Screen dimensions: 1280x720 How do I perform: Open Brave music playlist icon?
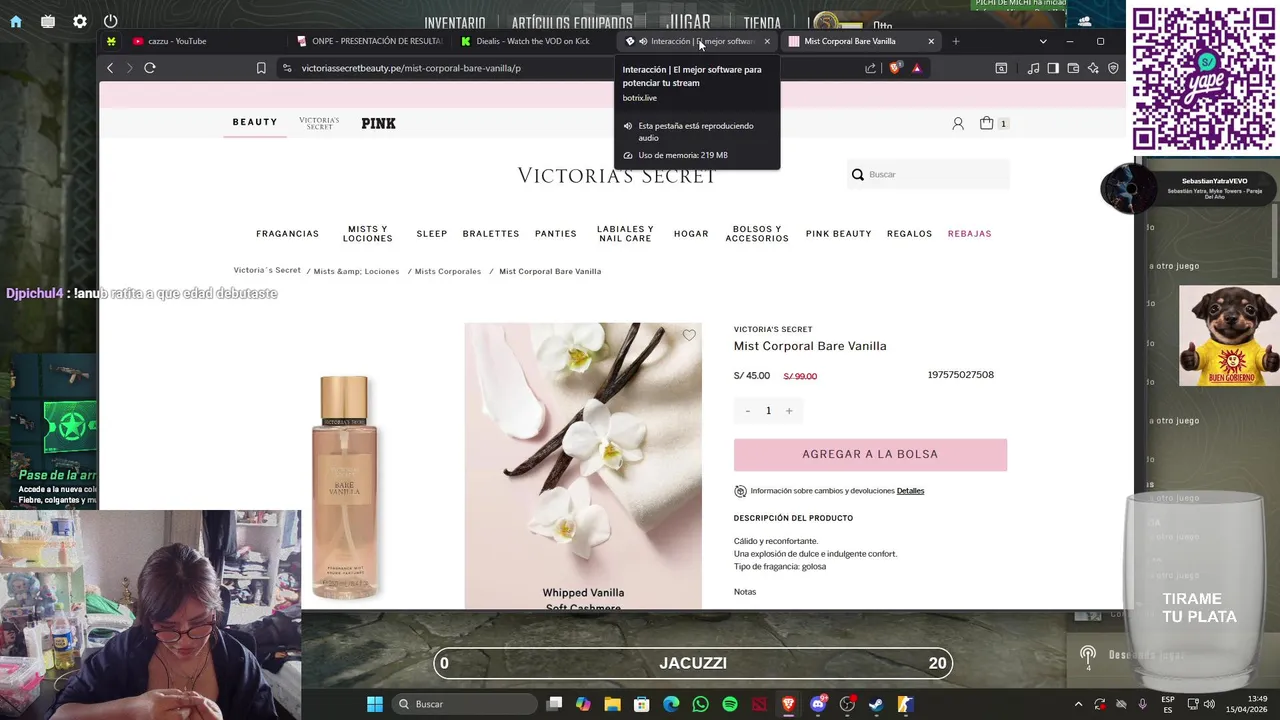pos(1033,68)
